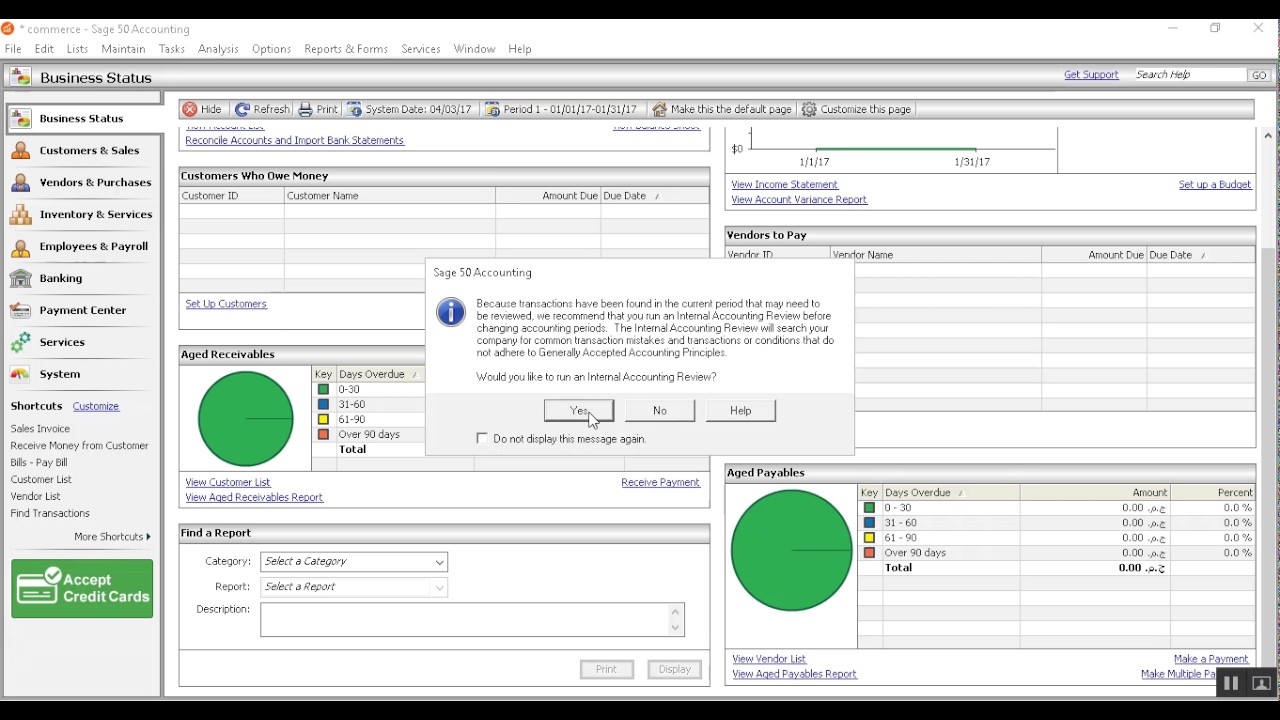Open Customers & Sales navigation icon
Viewport: 1280px width, 720px height.
pyautogui.click(x=21, y=150)
